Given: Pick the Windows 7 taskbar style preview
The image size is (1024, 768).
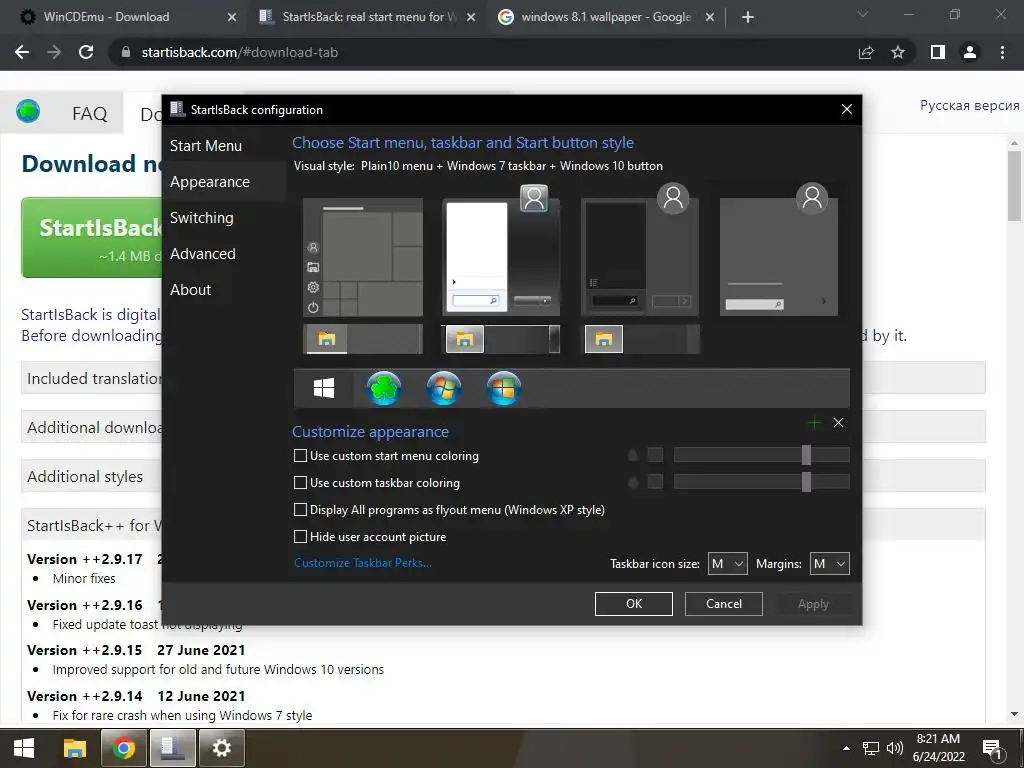Looking at the screenshot, I should (x=501, y=339).
